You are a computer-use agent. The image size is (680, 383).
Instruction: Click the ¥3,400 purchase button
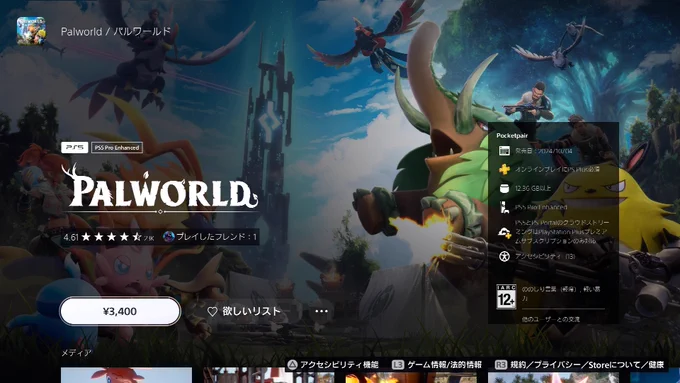click(x=120, y=311)
